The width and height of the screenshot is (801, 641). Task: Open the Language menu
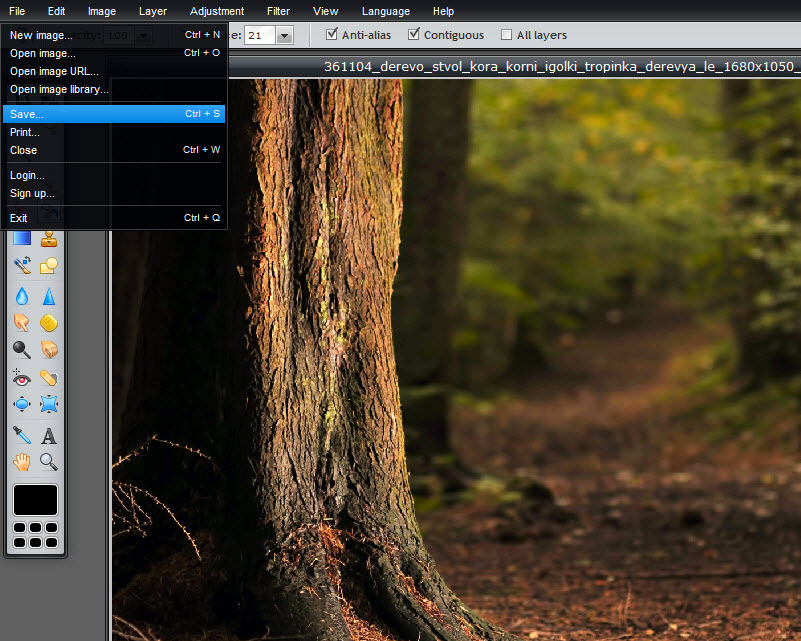386,11
